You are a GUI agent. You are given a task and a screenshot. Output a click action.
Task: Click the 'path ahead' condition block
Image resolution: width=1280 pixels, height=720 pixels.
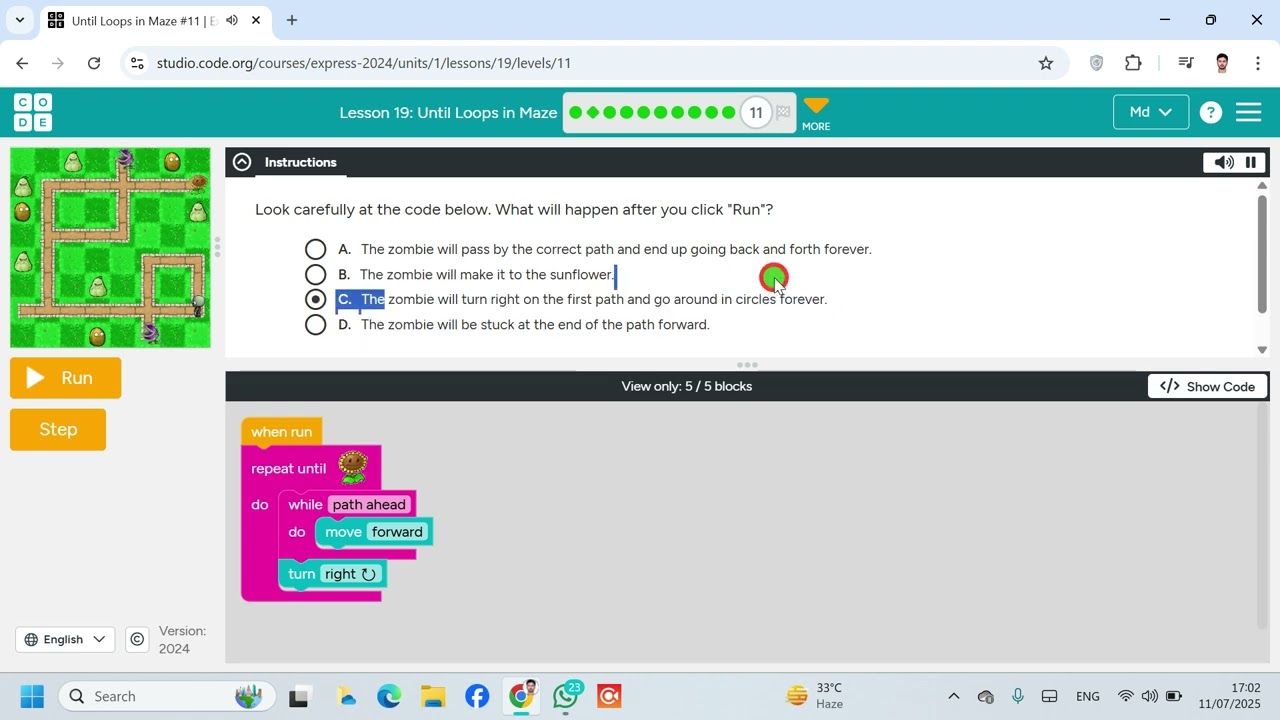pyautogui.click(x=369, y=505)
